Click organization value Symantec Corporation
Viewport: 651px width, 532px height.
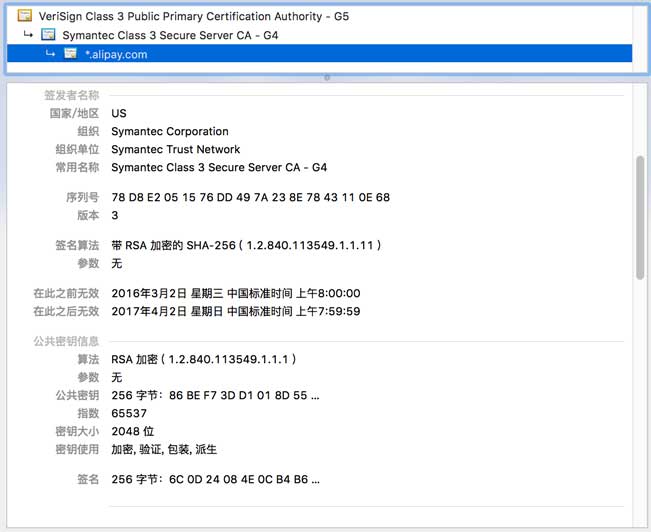click(x=170, y=132)
